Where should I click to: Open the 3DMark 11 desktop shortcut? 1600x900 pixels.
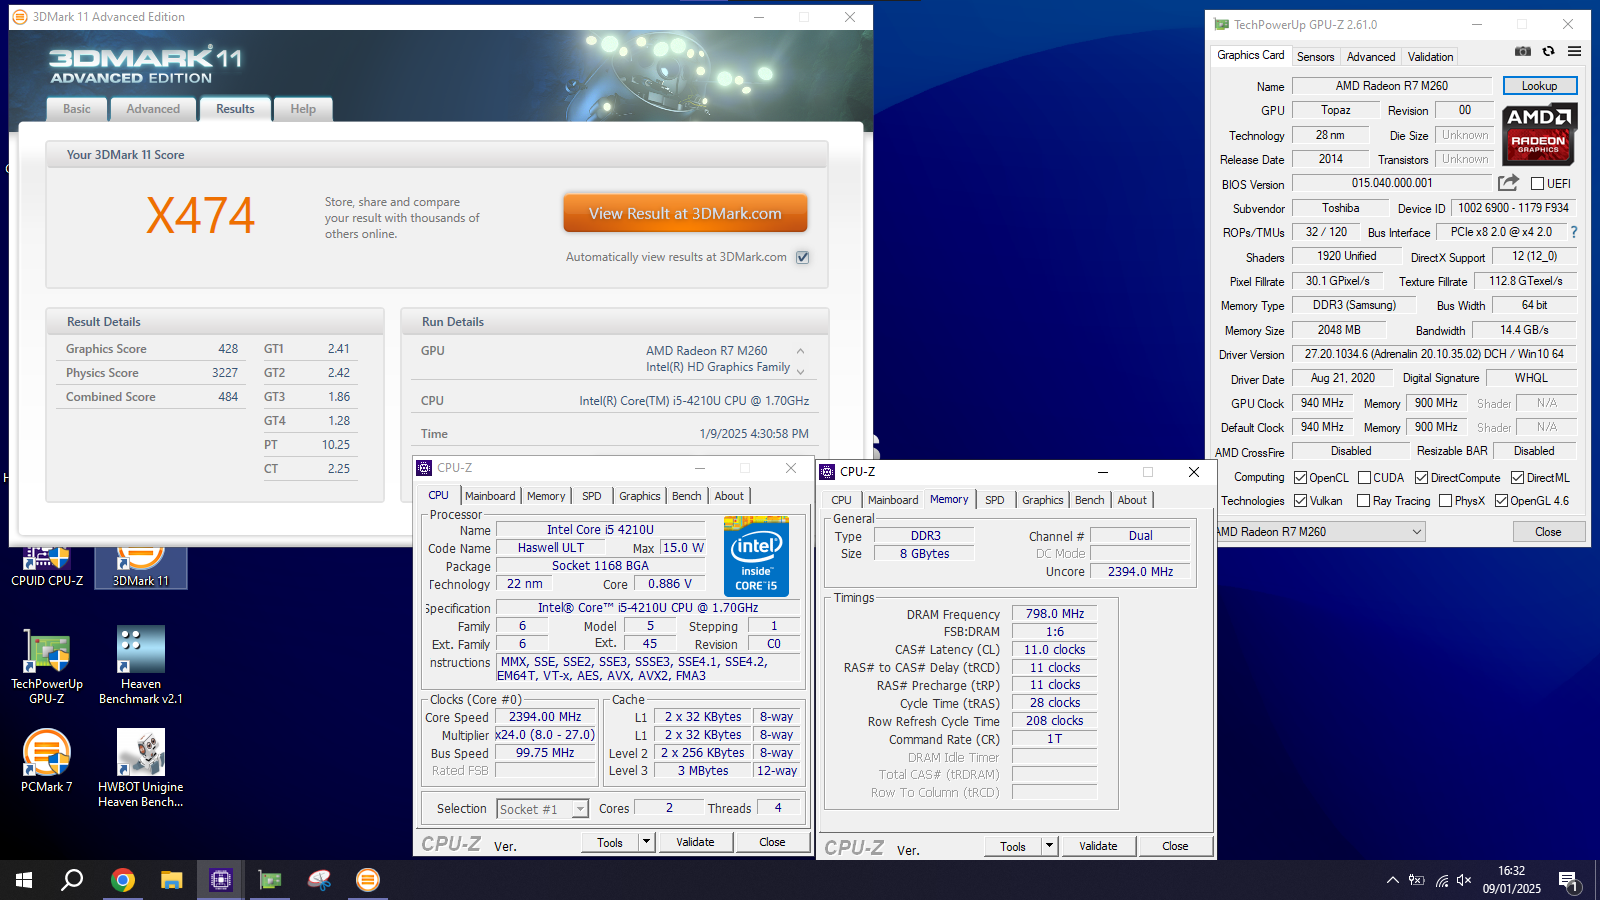point(141,566)
